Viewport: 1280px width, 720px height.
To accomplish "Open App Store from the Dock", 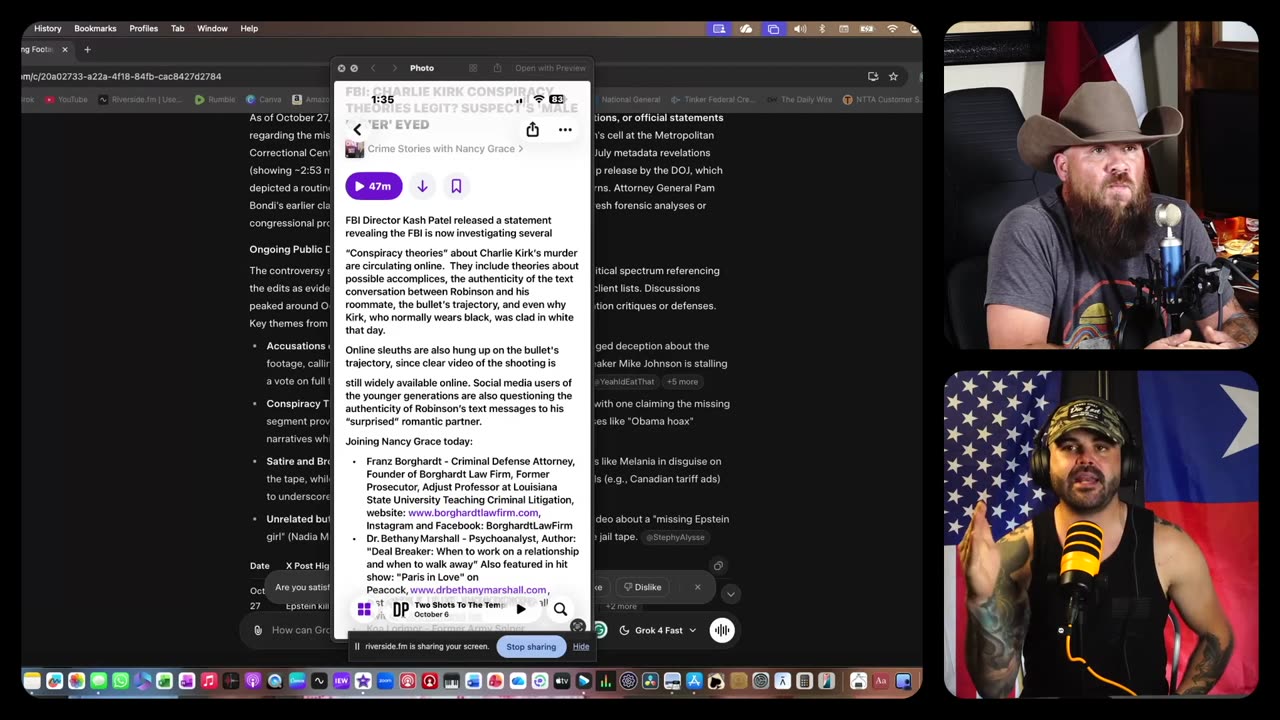I will (694, 681).
